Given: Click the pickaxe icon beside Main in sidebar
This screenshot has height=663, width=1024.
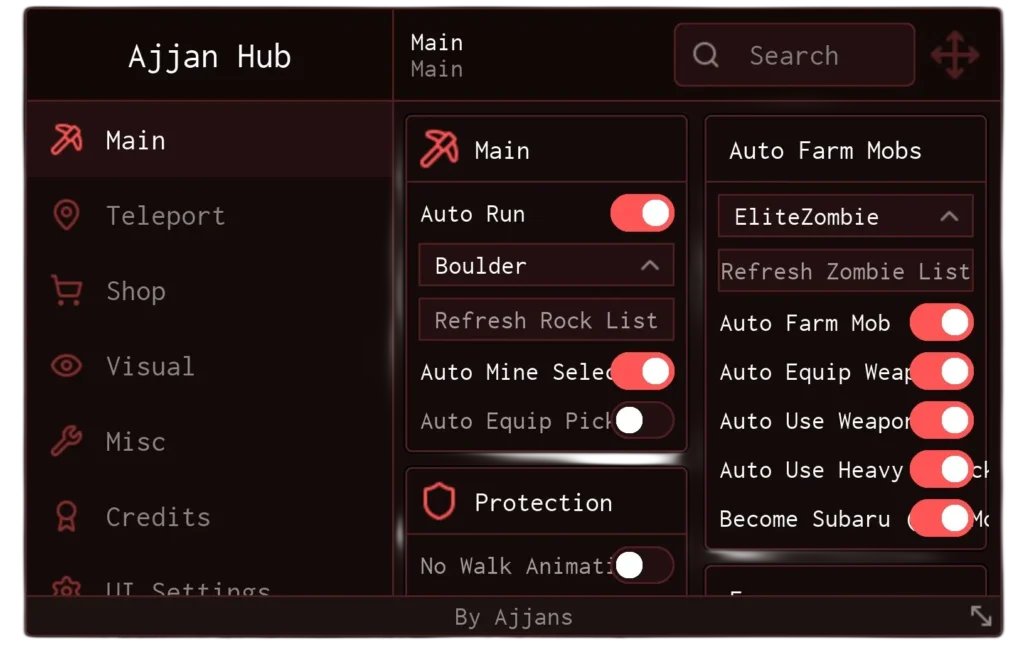Looking at the screenshot, I should pyautogui.click(x=66, y=140).
